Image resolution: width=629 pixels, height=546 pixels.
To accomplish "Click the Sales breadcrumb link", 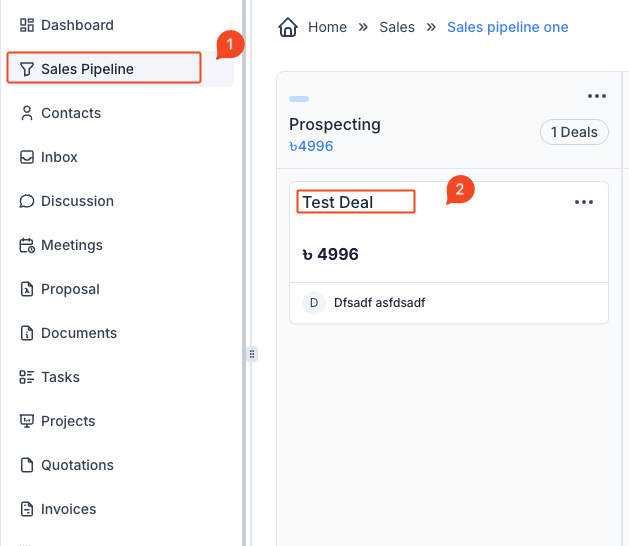I will [x=397, y=27].
